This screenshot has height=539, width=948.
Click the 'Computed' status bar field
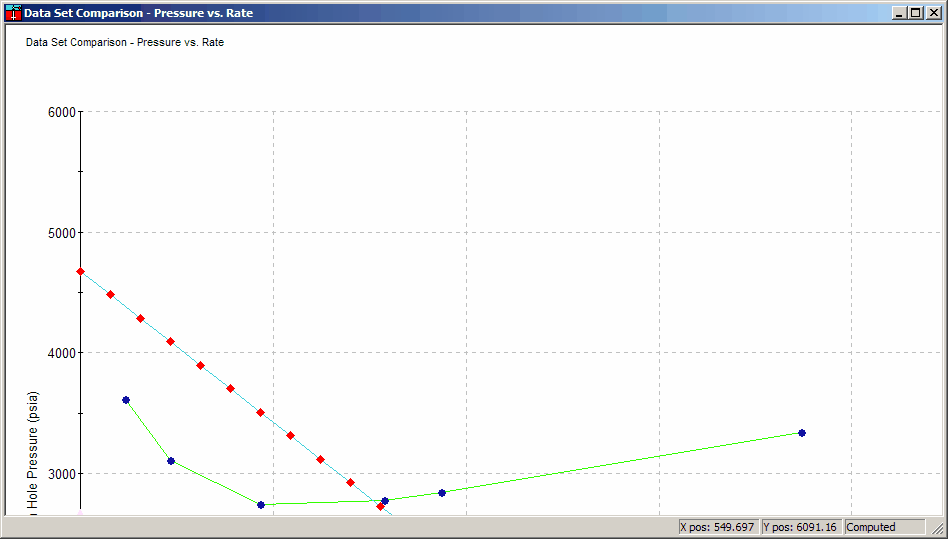(x=885, y=527)
